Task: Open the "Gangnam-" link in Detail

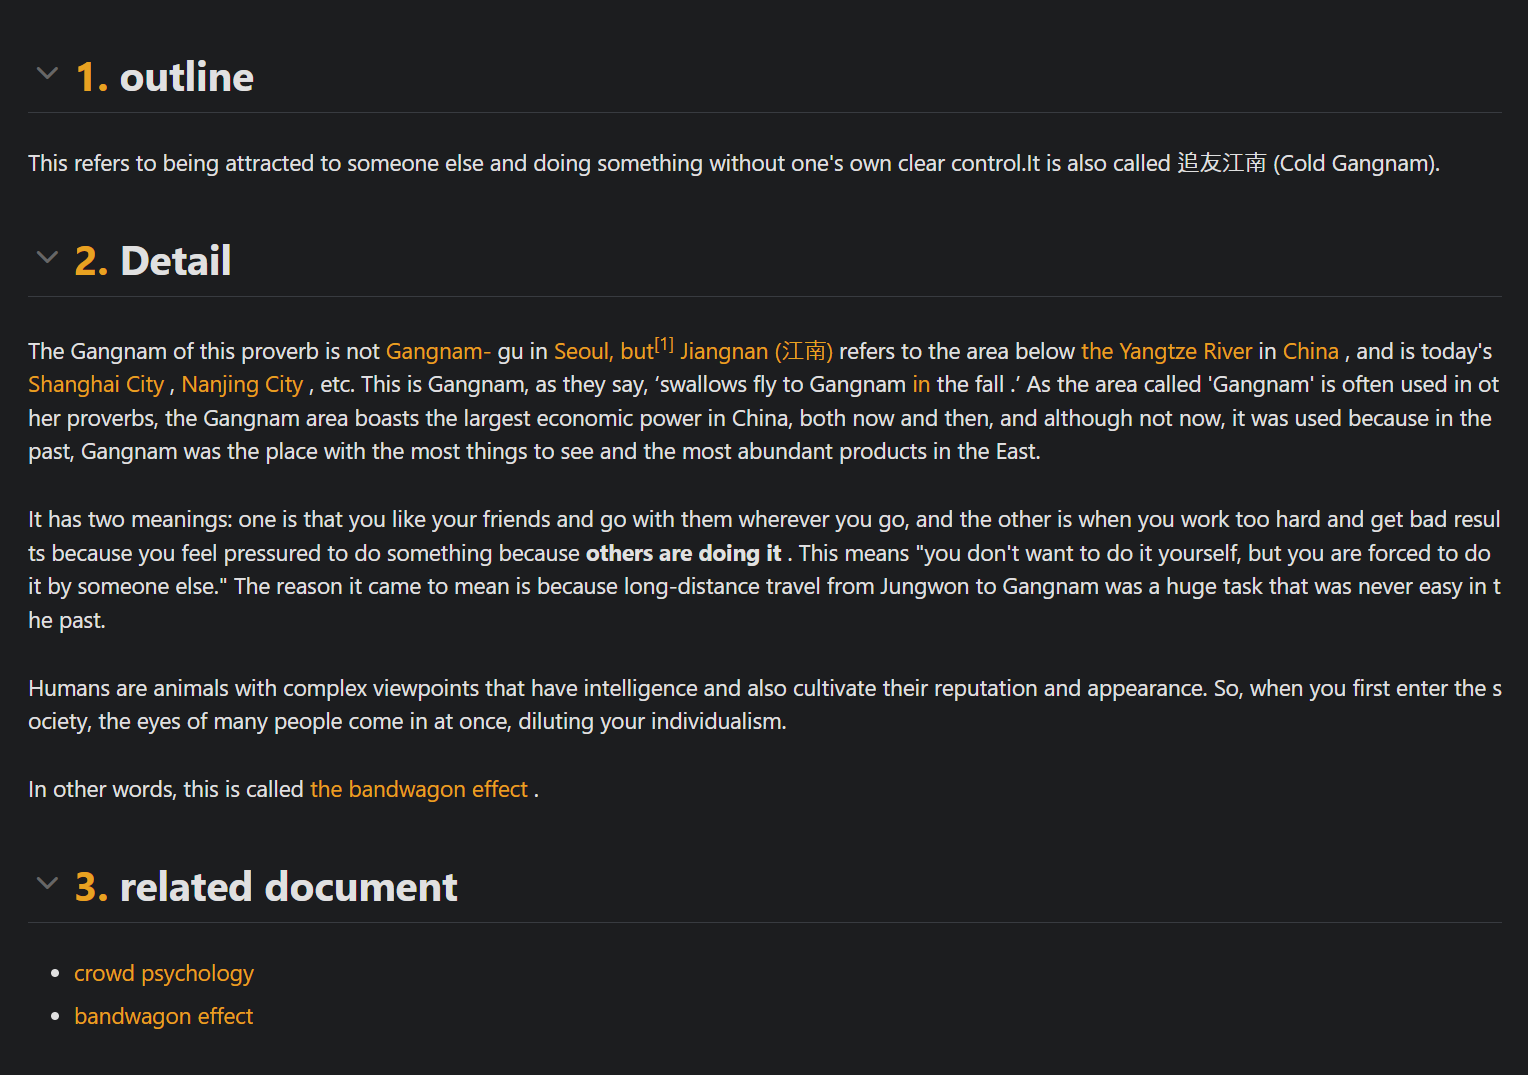Action: point(439,352)
